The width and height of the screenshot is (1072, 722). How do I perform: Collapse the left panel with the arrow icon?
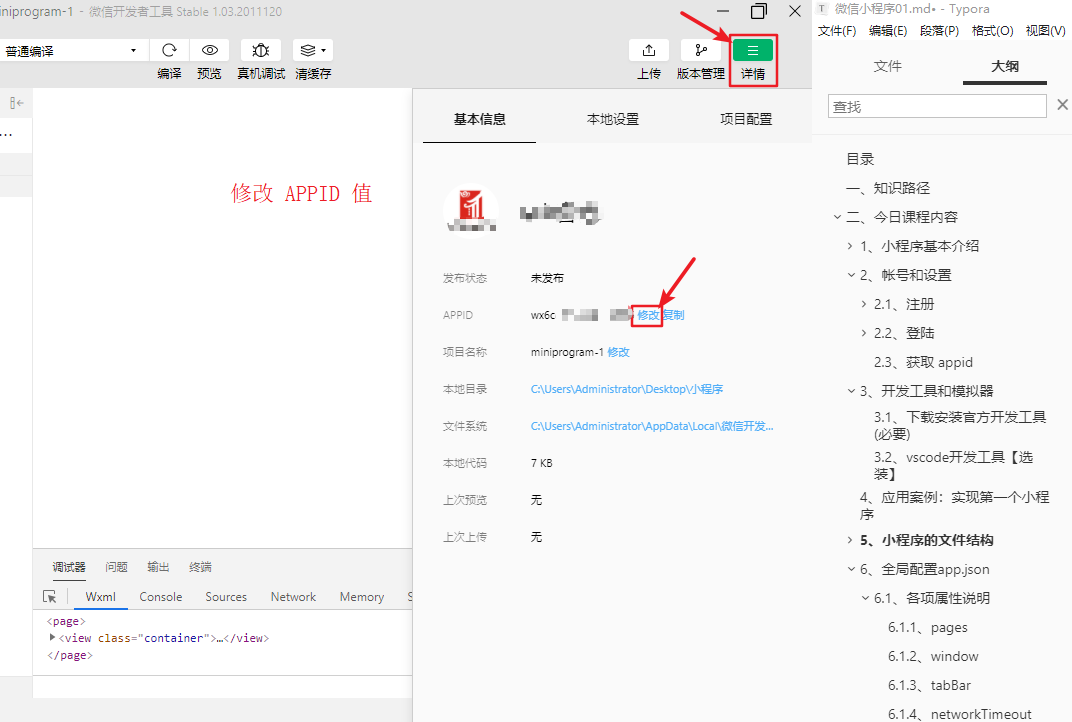[17, 103]
